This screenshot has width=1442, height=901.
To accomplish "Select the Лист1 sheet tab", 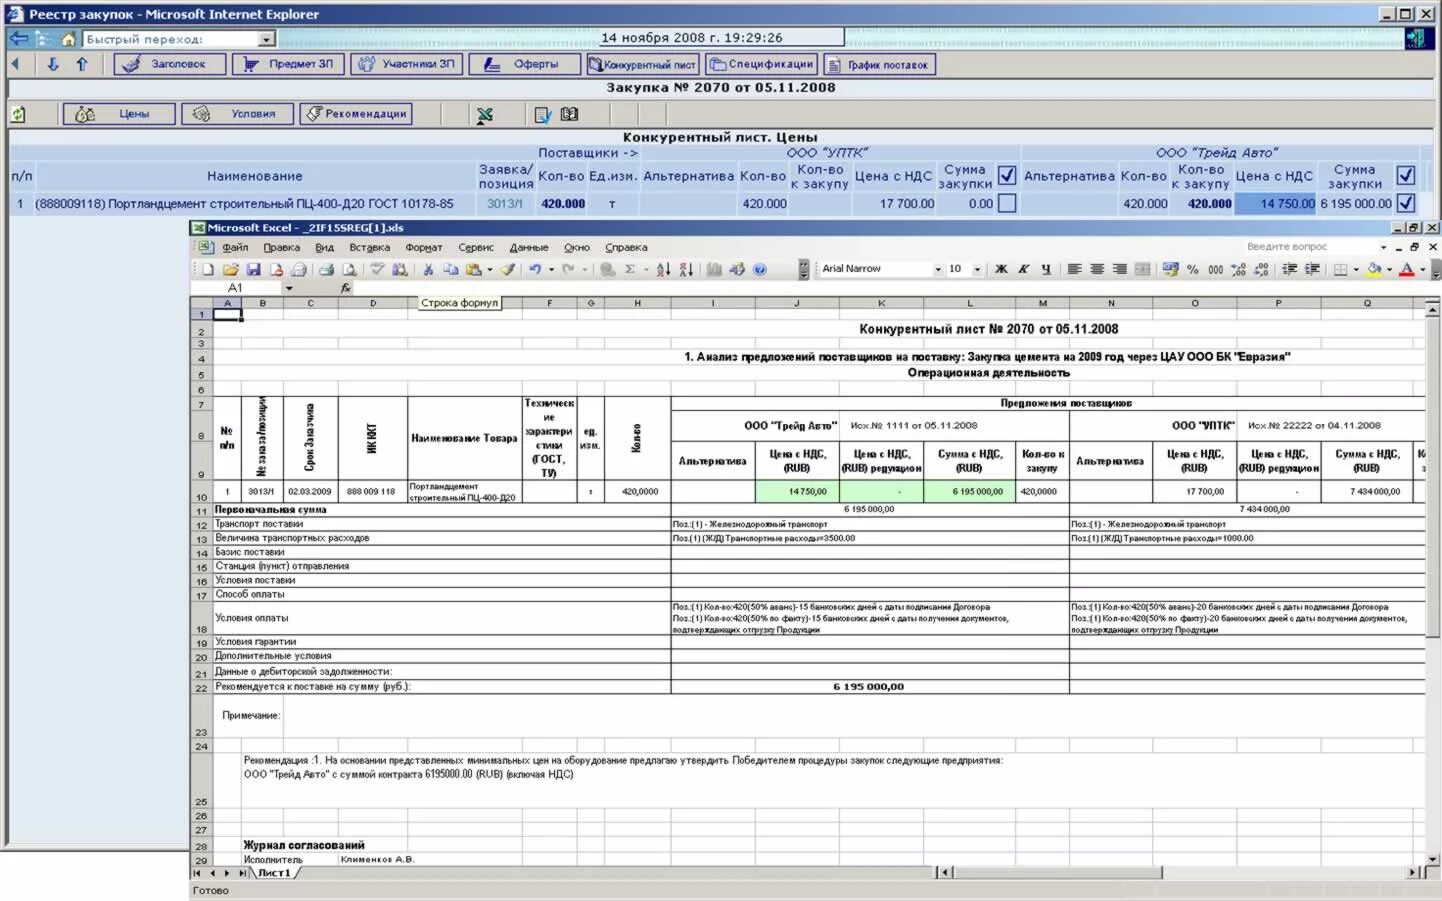I will pos(274,873).
